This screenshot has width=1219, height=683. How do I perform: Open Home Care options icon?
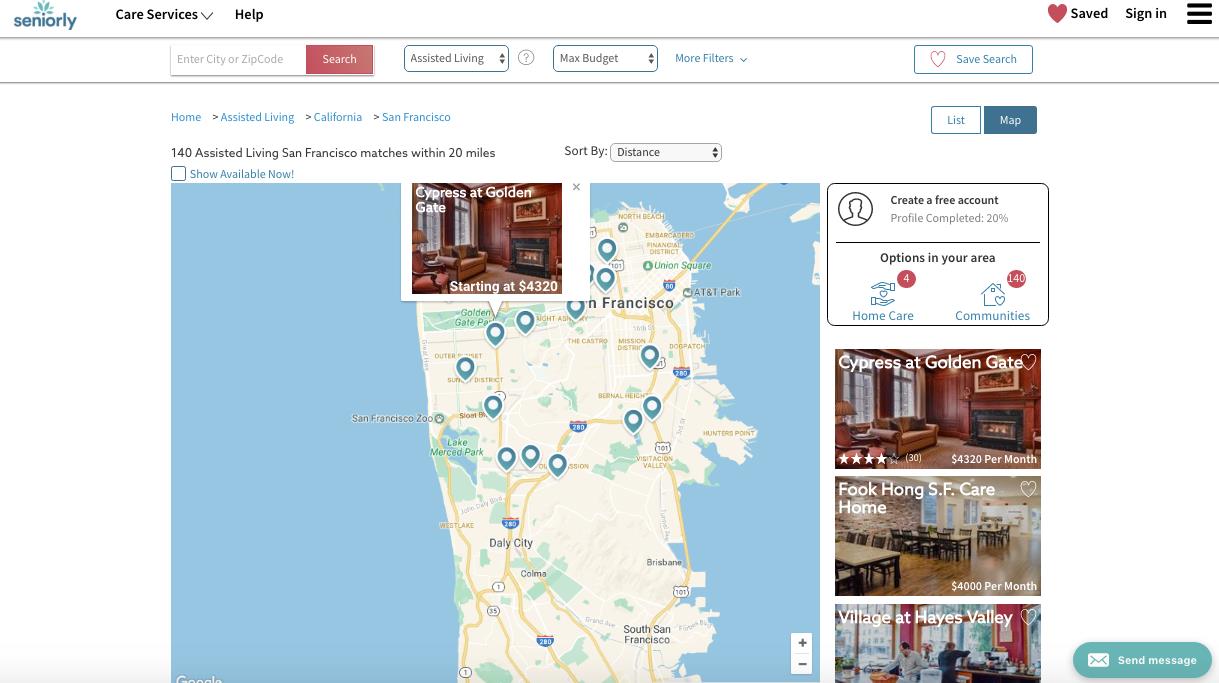883,294
